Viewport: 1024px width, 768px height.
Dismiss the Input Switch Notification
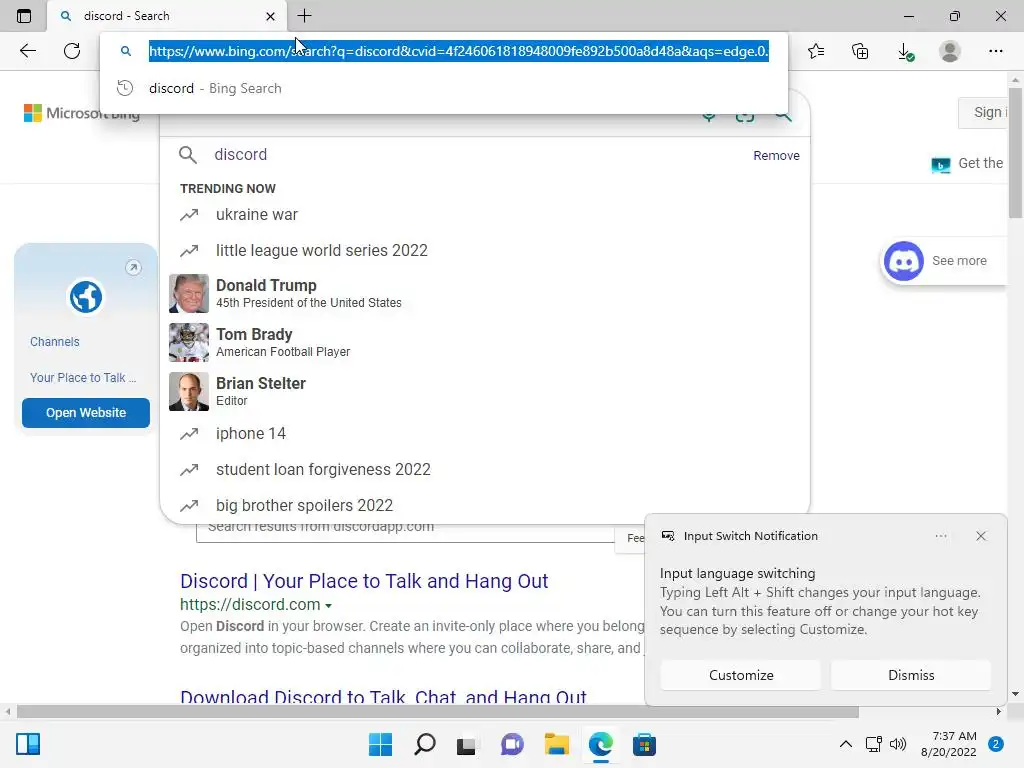910,675
